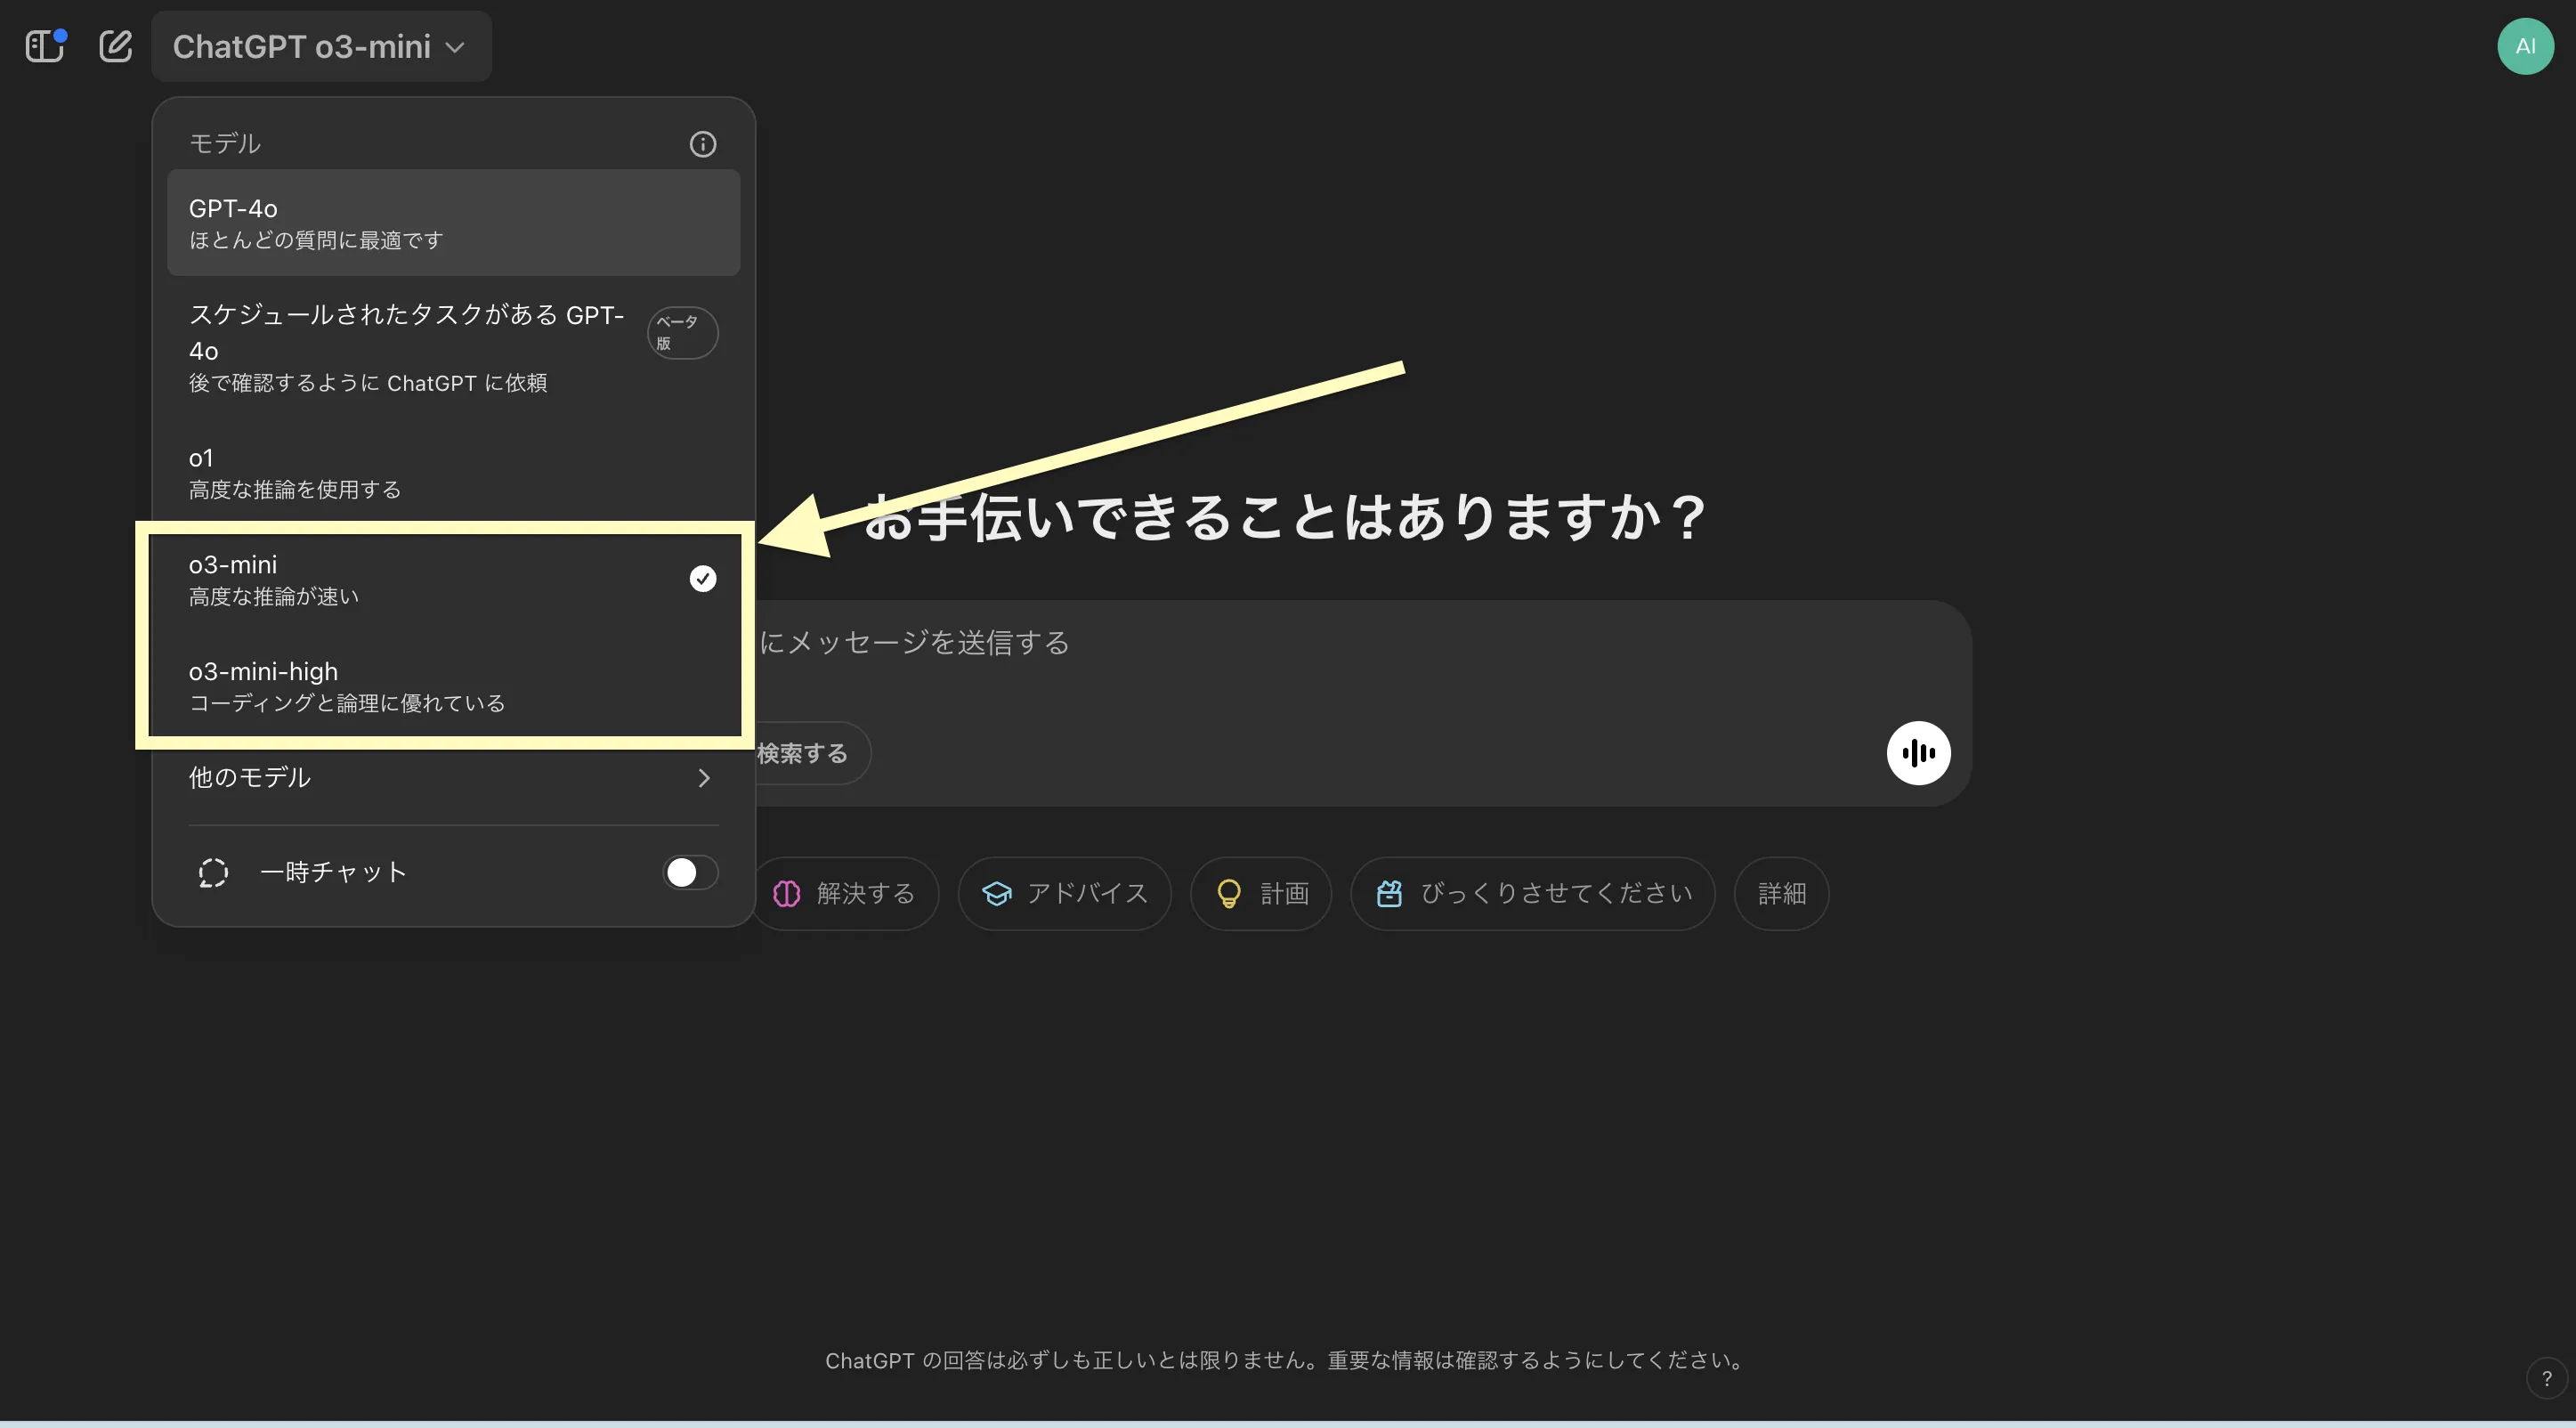Click the text ほとんどの質問に最適です
This screenshot has height=1428, width=2576.
point(316,240)
